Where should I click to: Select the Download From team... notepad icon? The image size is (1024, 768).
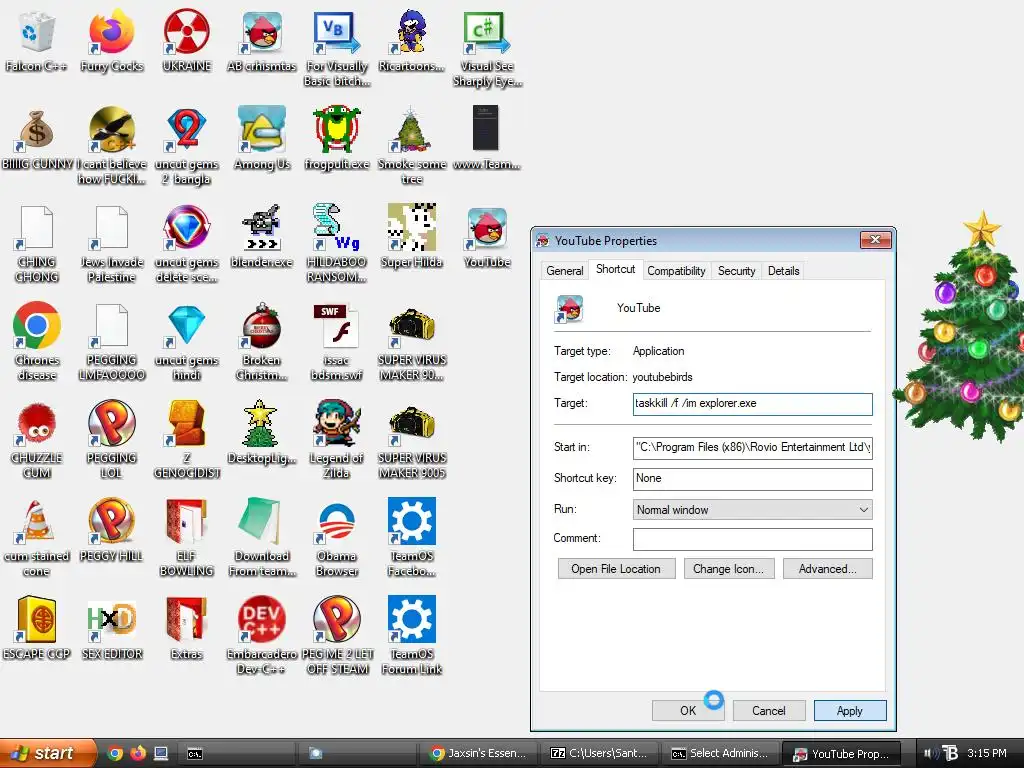262,521
